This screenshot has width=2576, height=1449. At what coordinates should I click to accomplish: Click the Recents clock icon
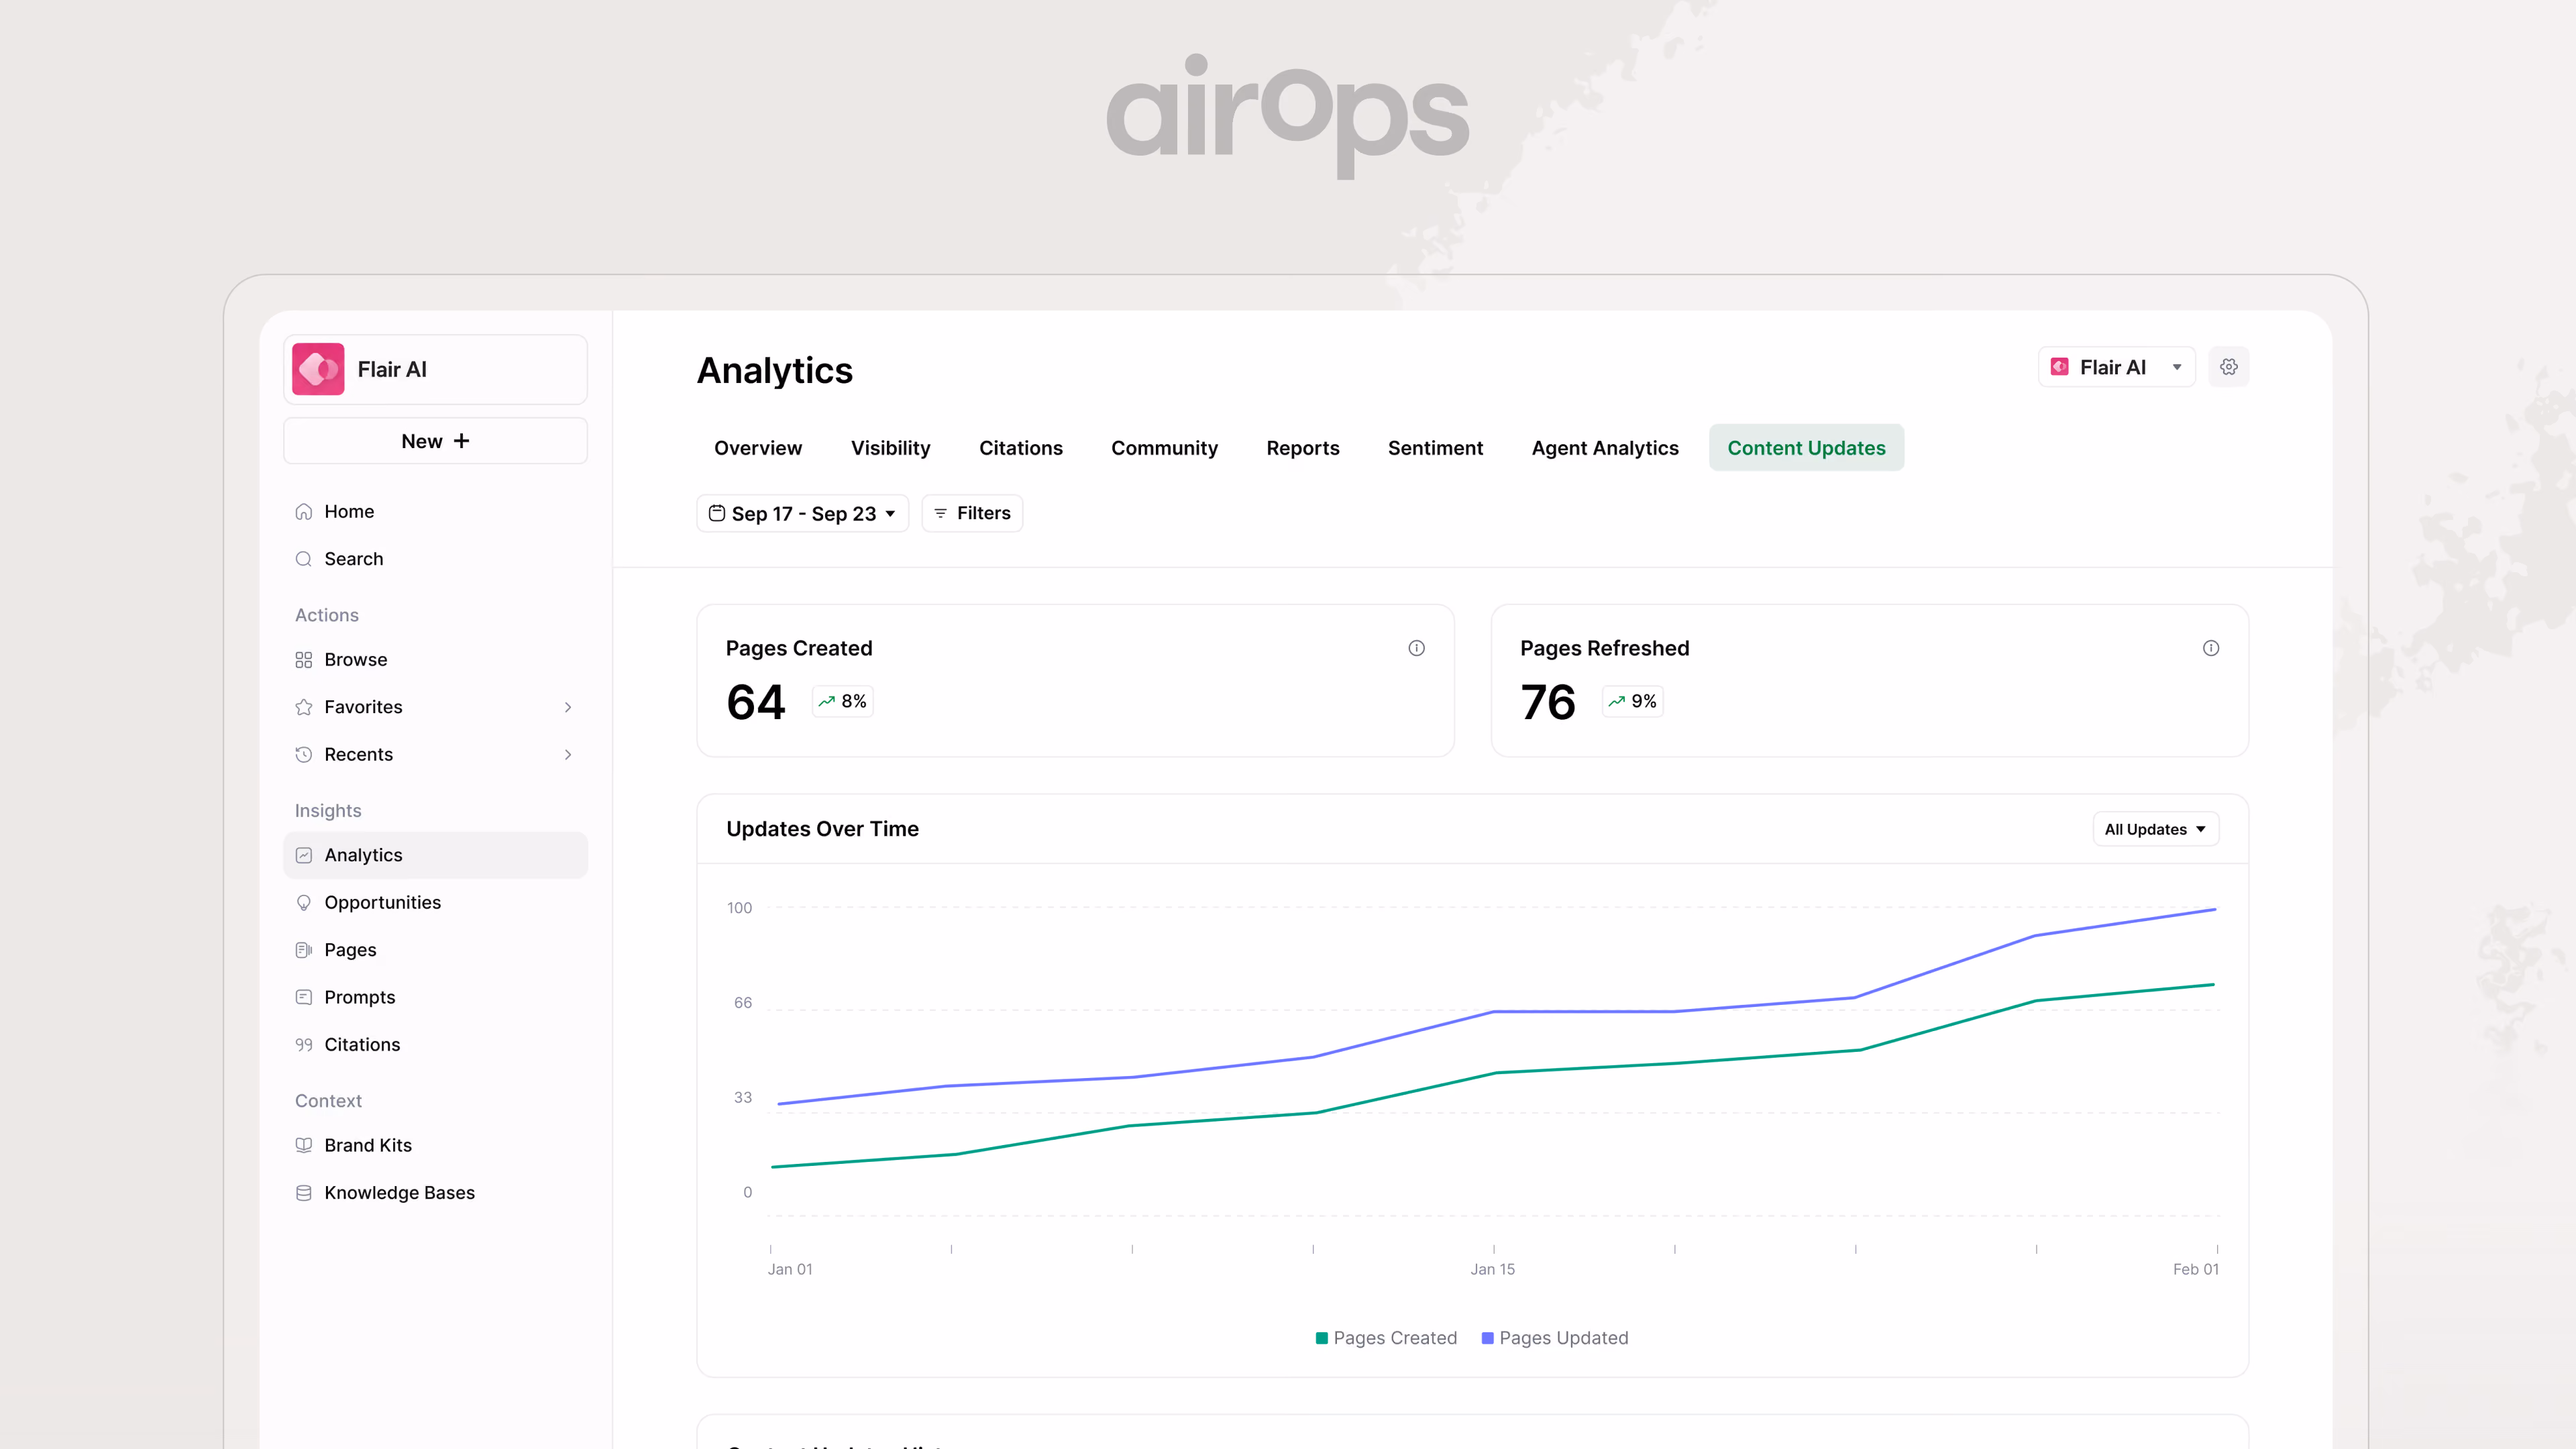[304, 754]
